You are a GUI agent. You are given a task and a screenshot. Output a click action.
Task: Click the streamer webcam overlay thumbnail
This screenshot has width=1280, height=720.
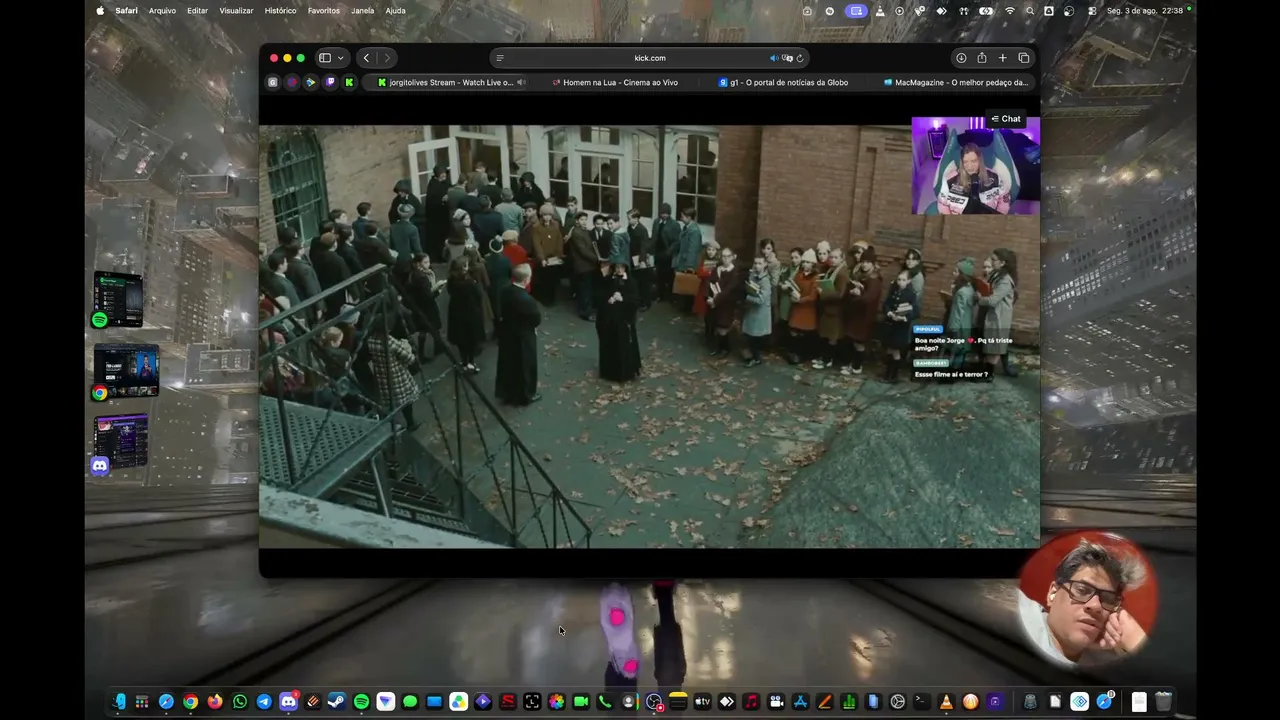[x=975, y=166]
